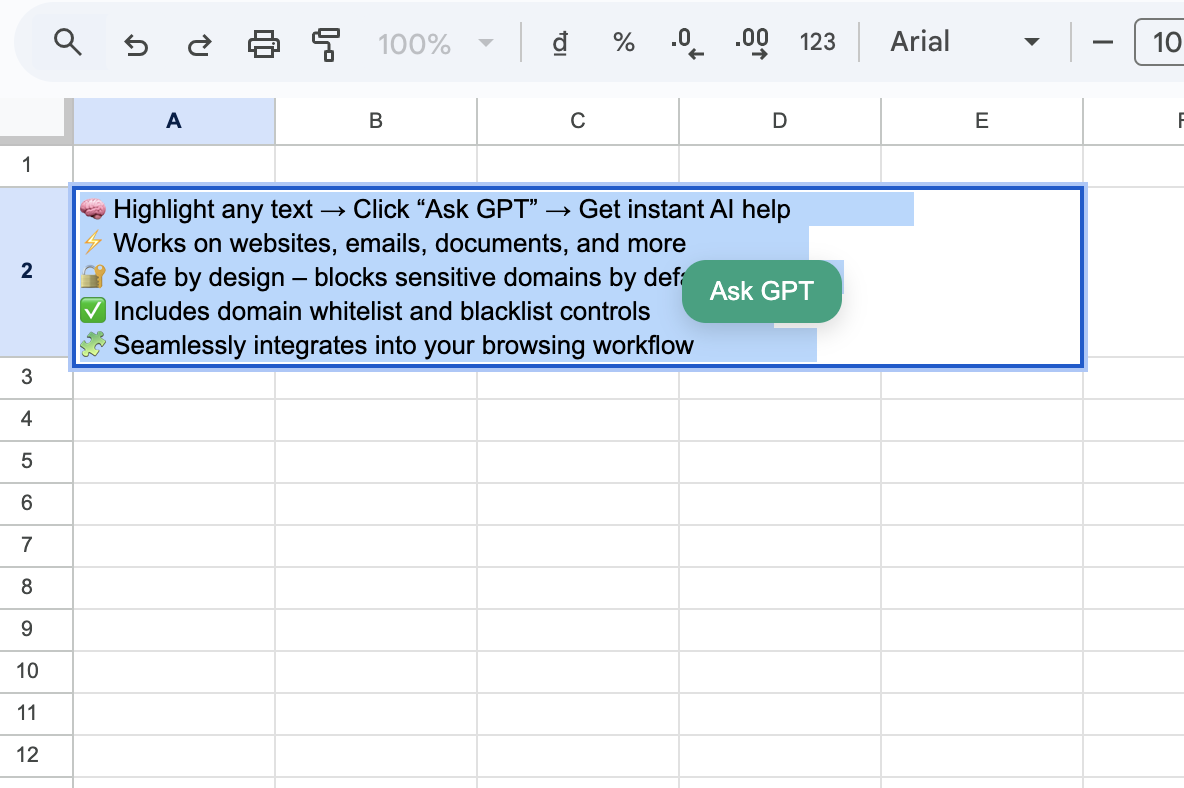This screenshot has width=1184, height=788.
Task: Select row 3 header
Action: (35, 377)
